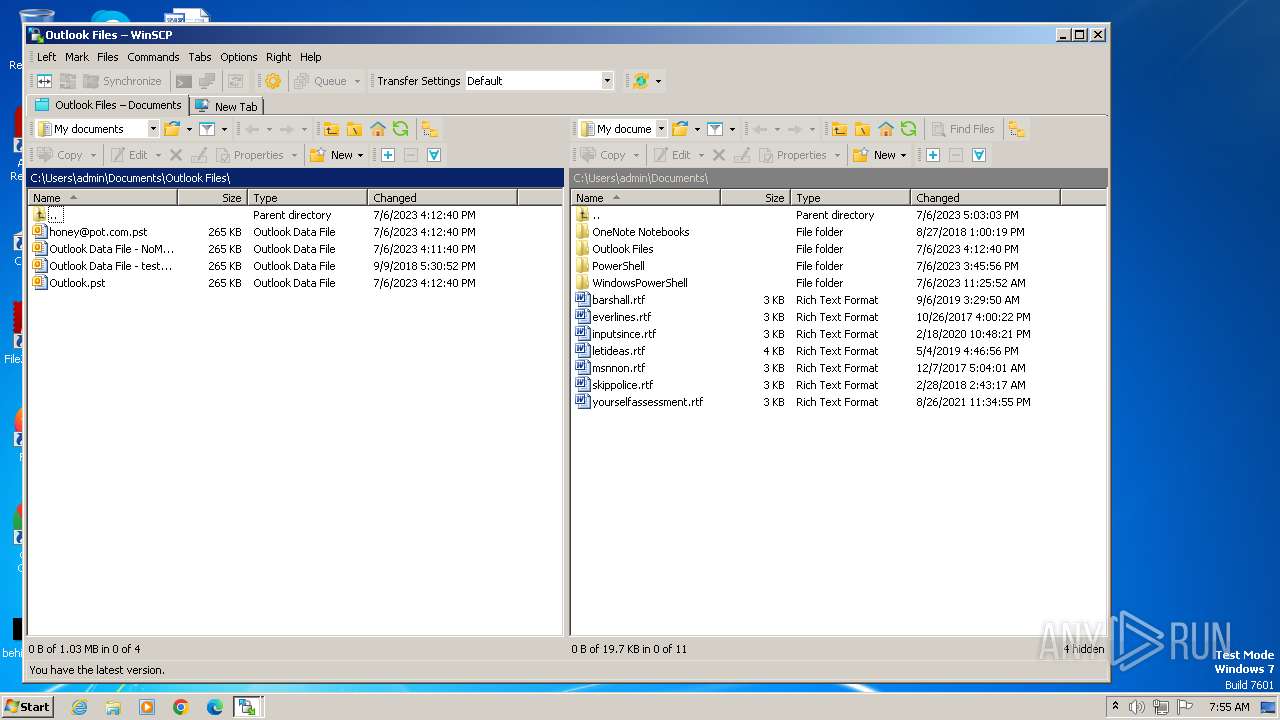The width and height of the screenshot is (1280, 720).
Task: Go to parent directory in left panel toolbar
Action: click(332, 129)
